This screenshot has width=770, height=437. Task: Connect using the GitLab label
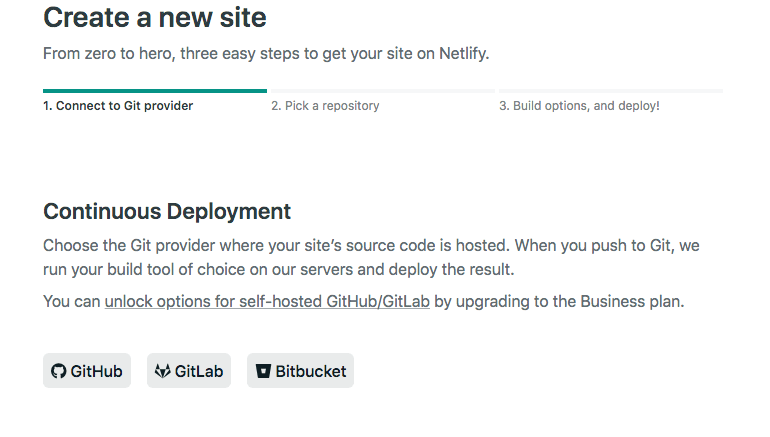pos(199,371)
